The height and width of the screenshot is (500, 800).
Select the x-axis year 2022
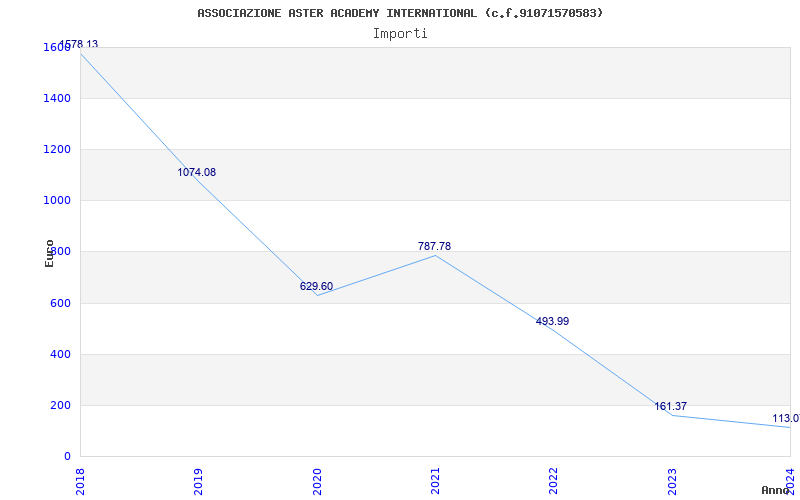(x=554, y=482)
